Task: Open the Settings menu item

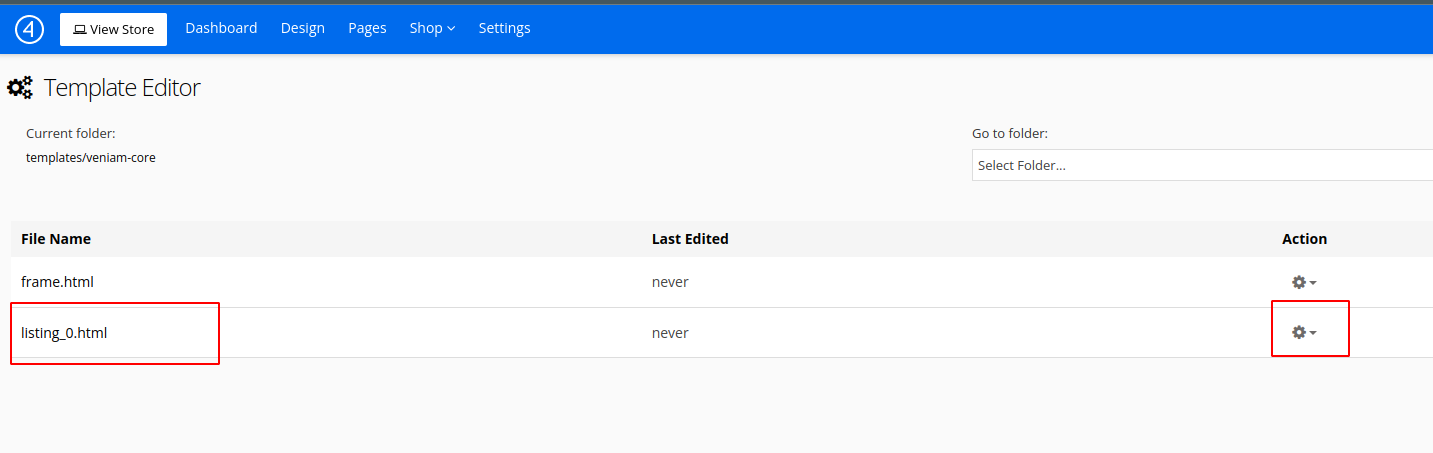Action: [504, 28]
